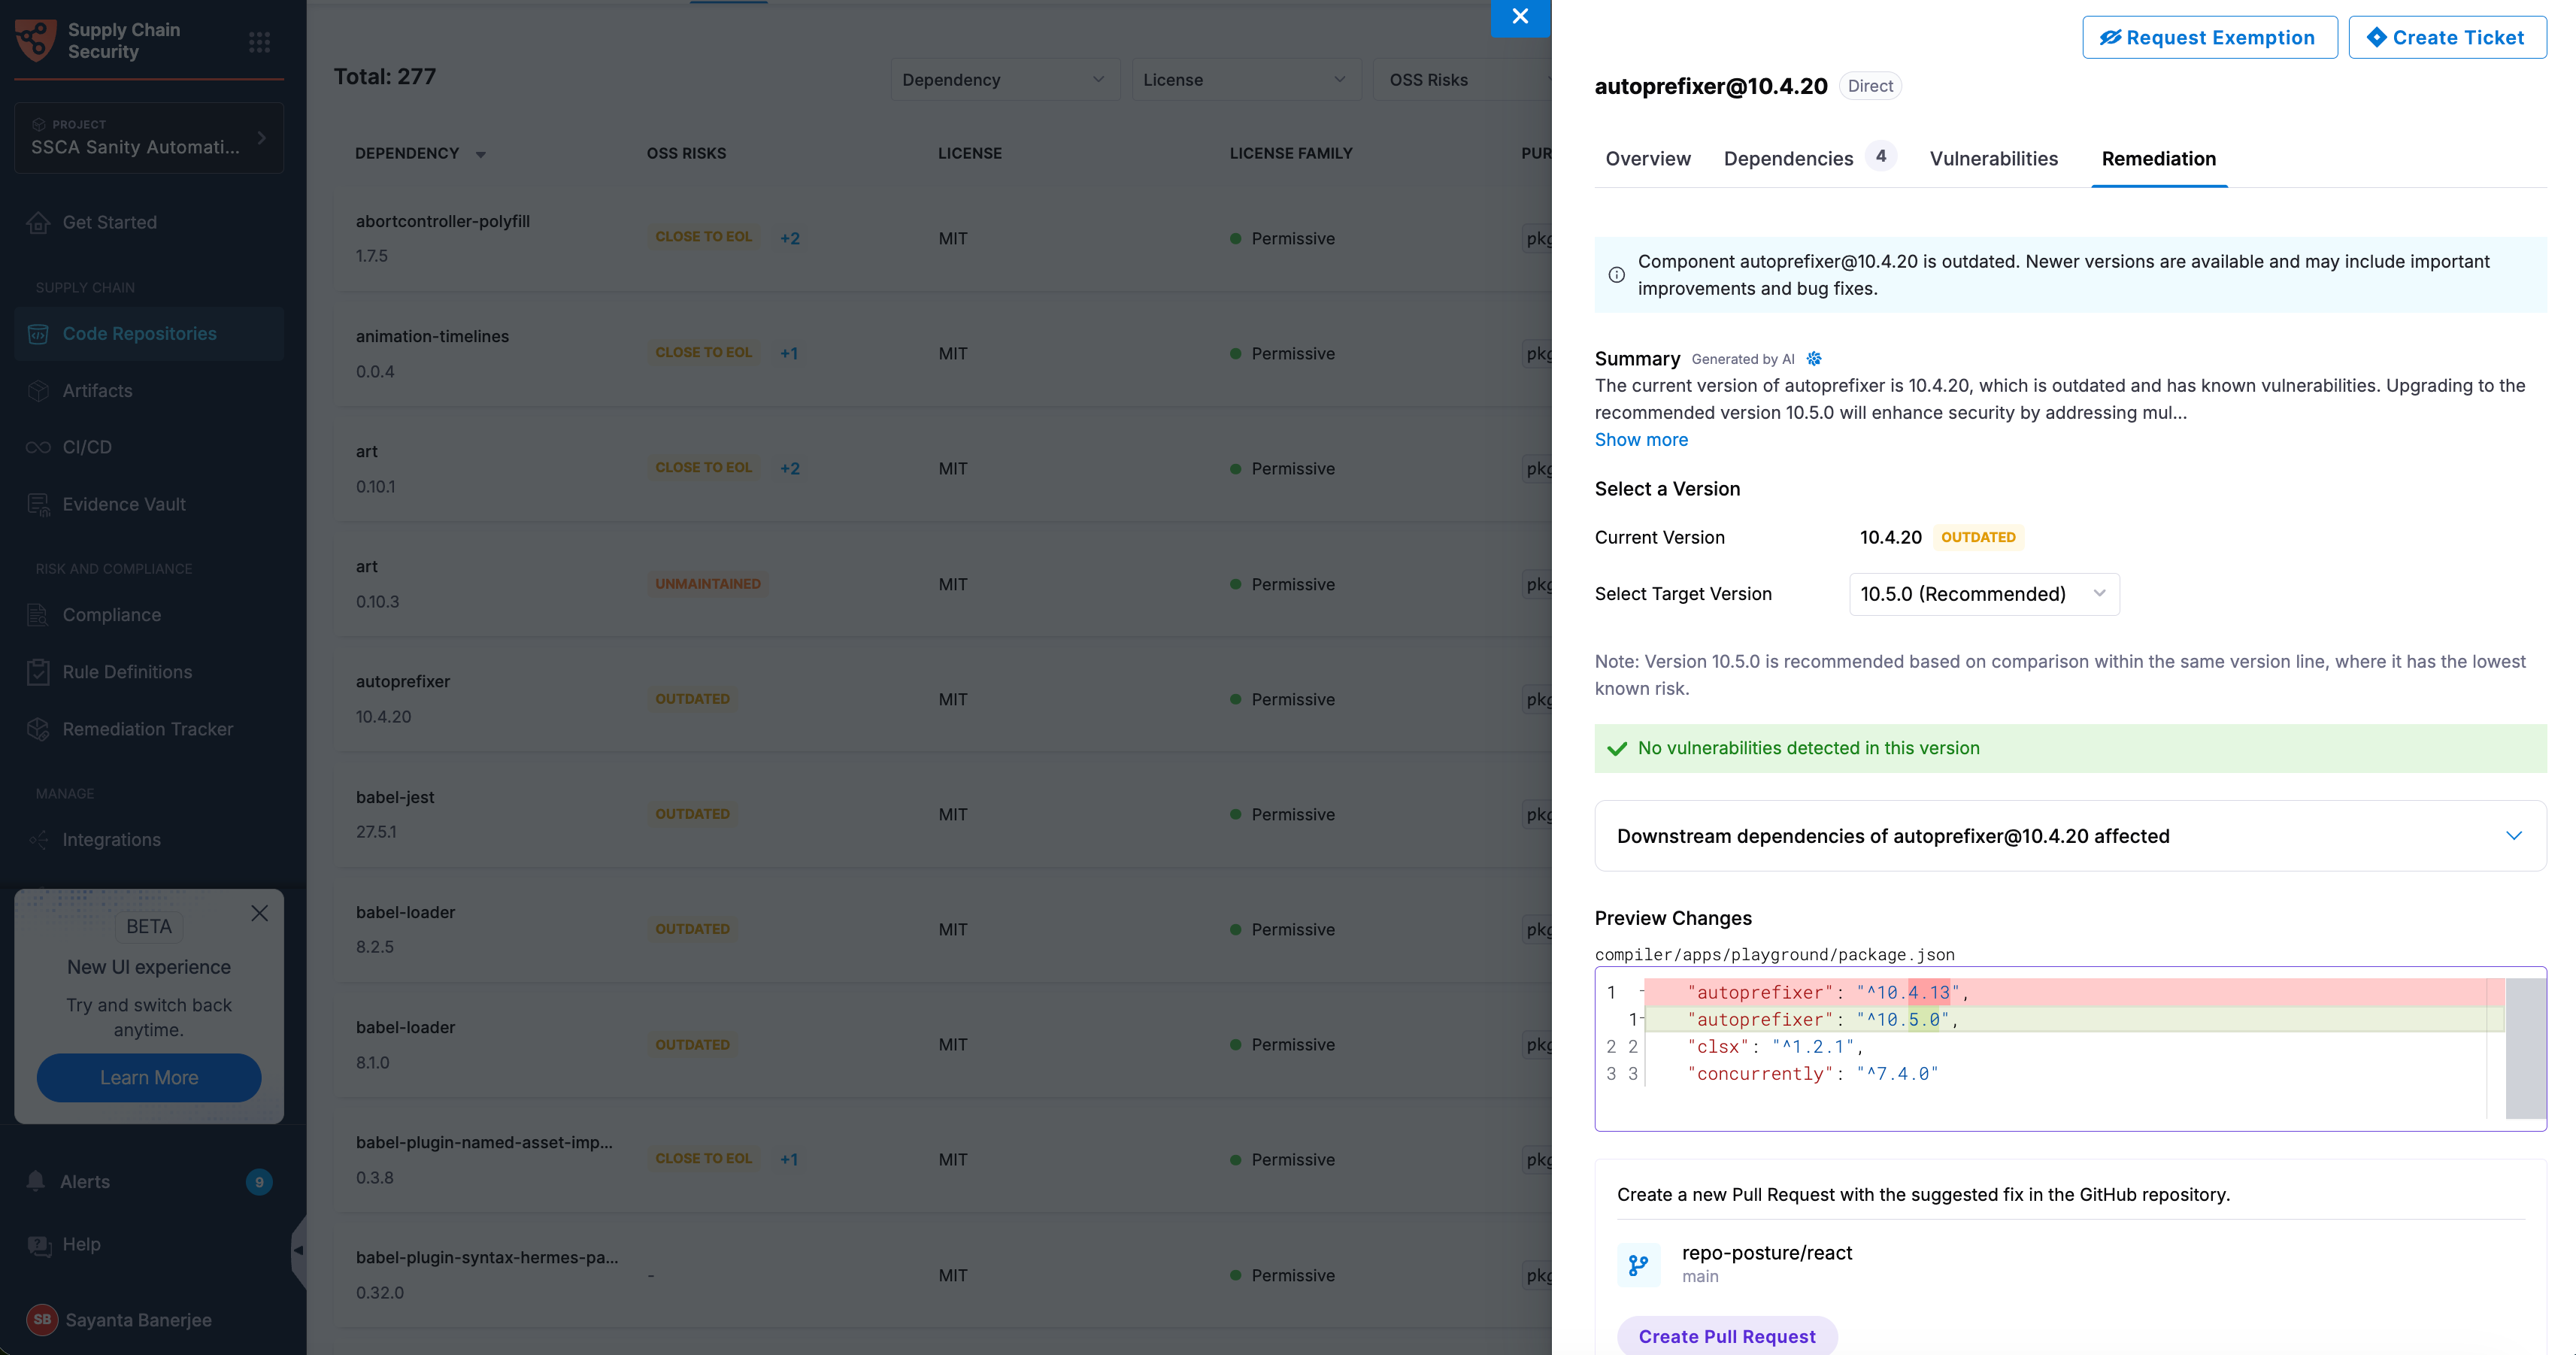The height and width of the screenshot is (1355, 2576).
Task: Close the New UI experience beta card
Action: click(x=260, y=913)
